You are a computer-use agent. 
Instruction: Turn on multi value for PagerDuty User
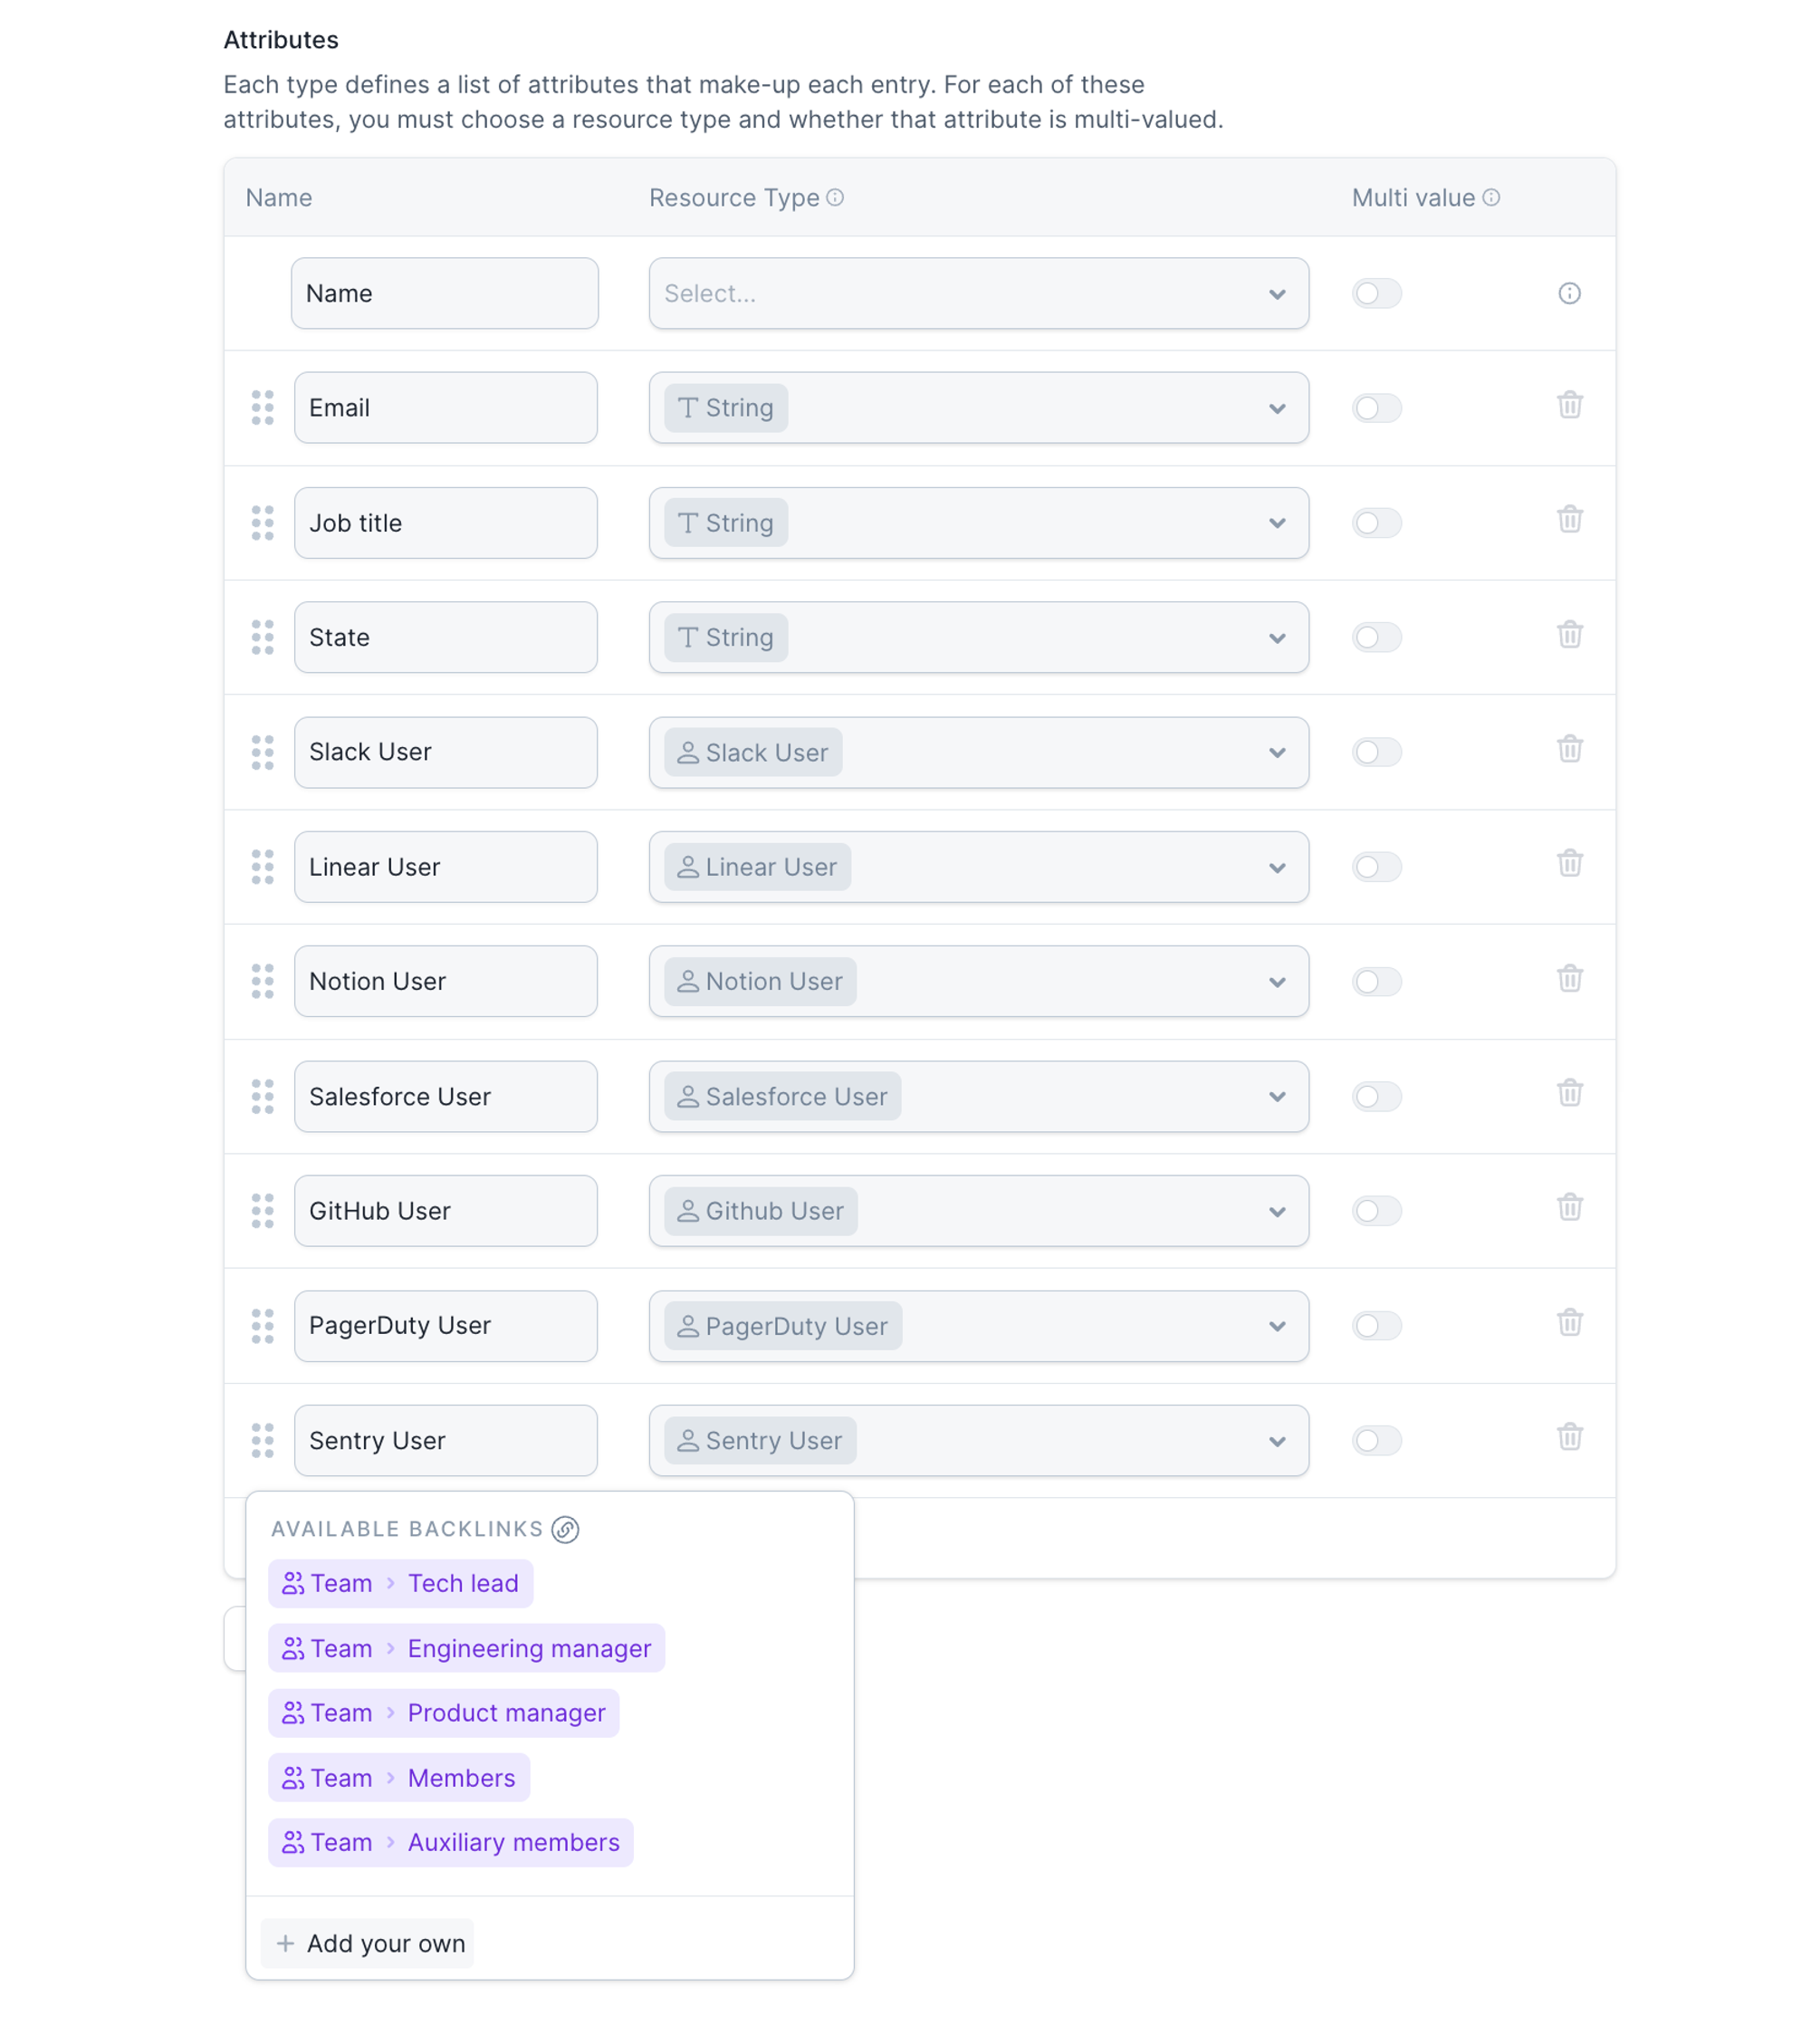point(1376,1325)
